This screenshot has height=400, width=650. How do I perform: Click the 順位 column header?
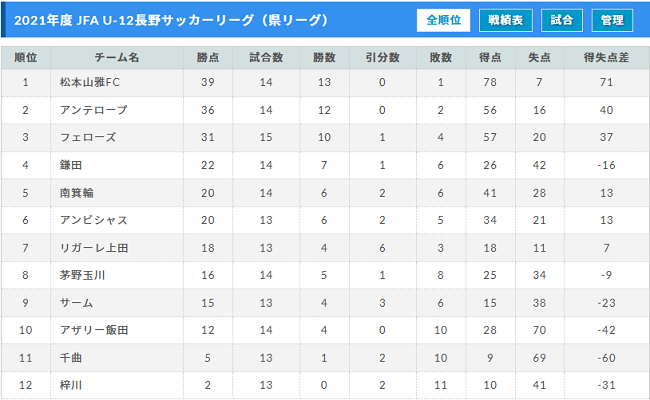click(x=26, y=58)
